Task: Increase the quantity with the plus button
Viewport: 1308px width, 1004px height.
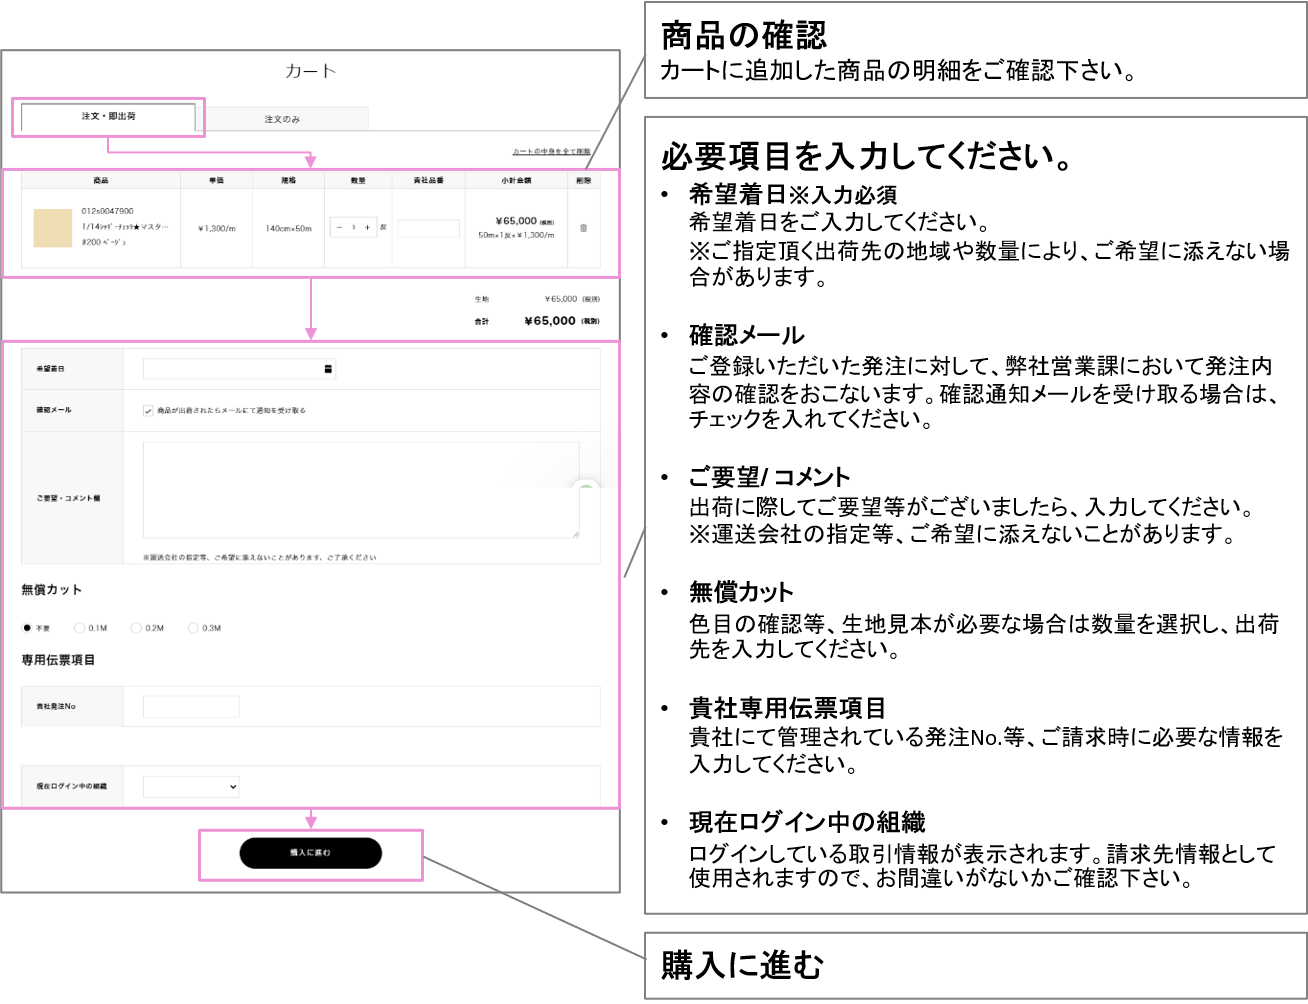Action: click(x=367, y=228)
